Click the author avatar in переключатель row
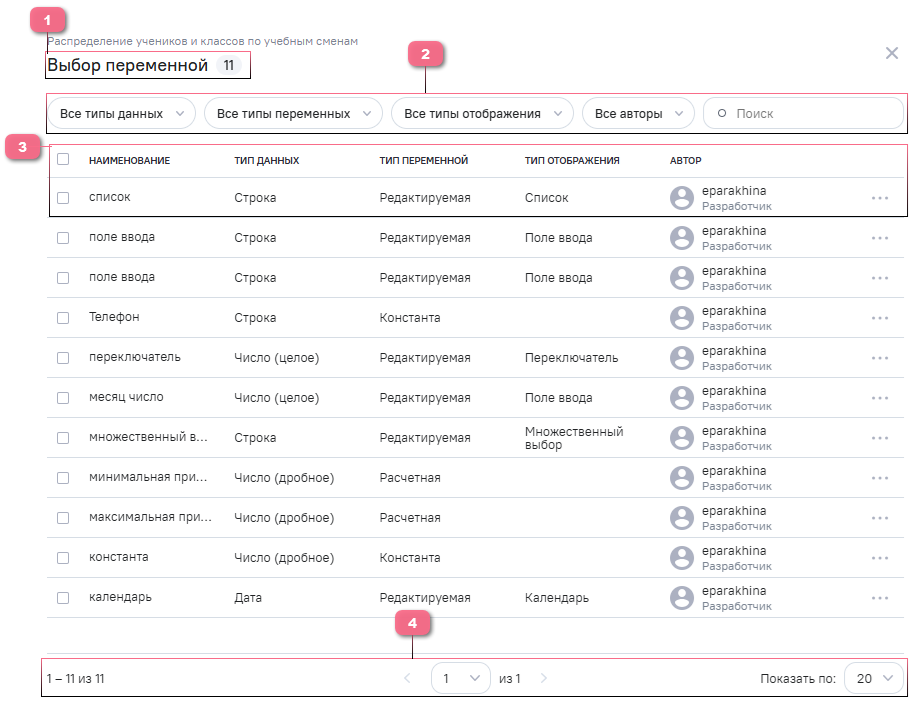This screenshot has height=702, width=916. (682, 358)
